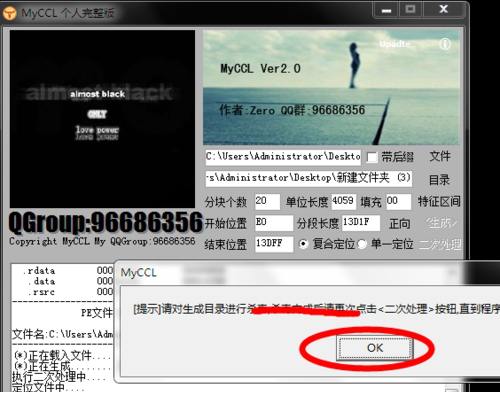Click the almost black image panel
This screenshot has width=500, height=407.
102,119
